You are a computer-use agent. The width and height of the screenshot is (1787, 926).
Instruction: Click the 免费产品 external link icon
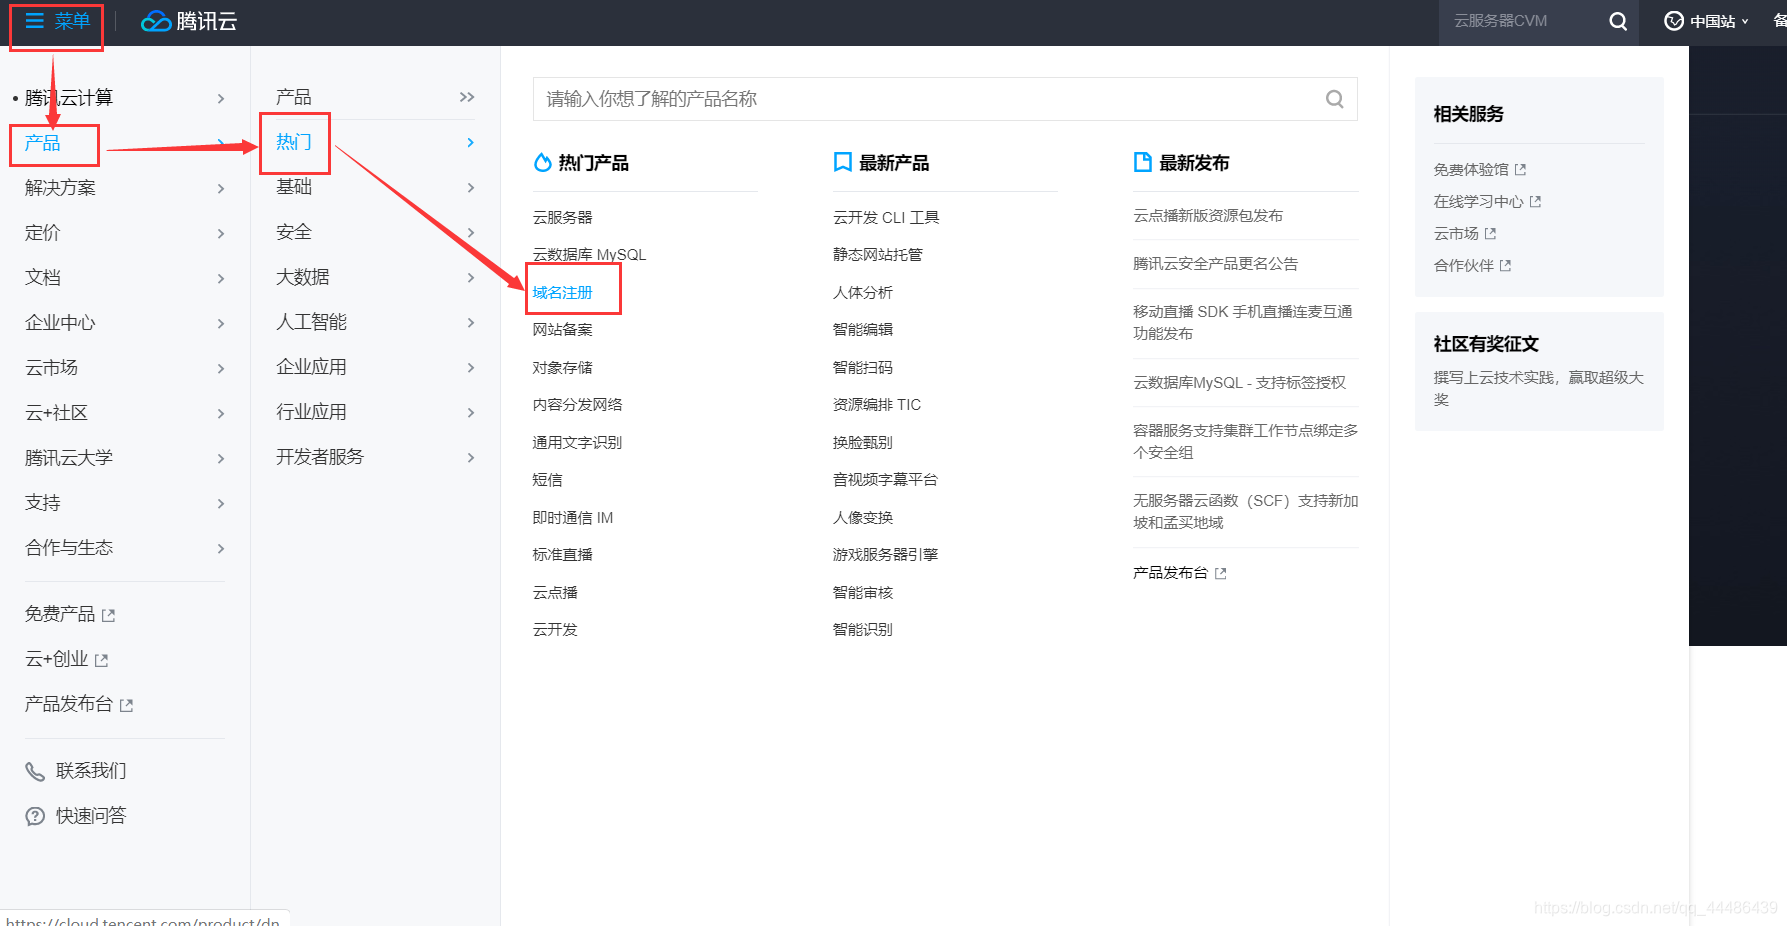click(x=109, y=616)
